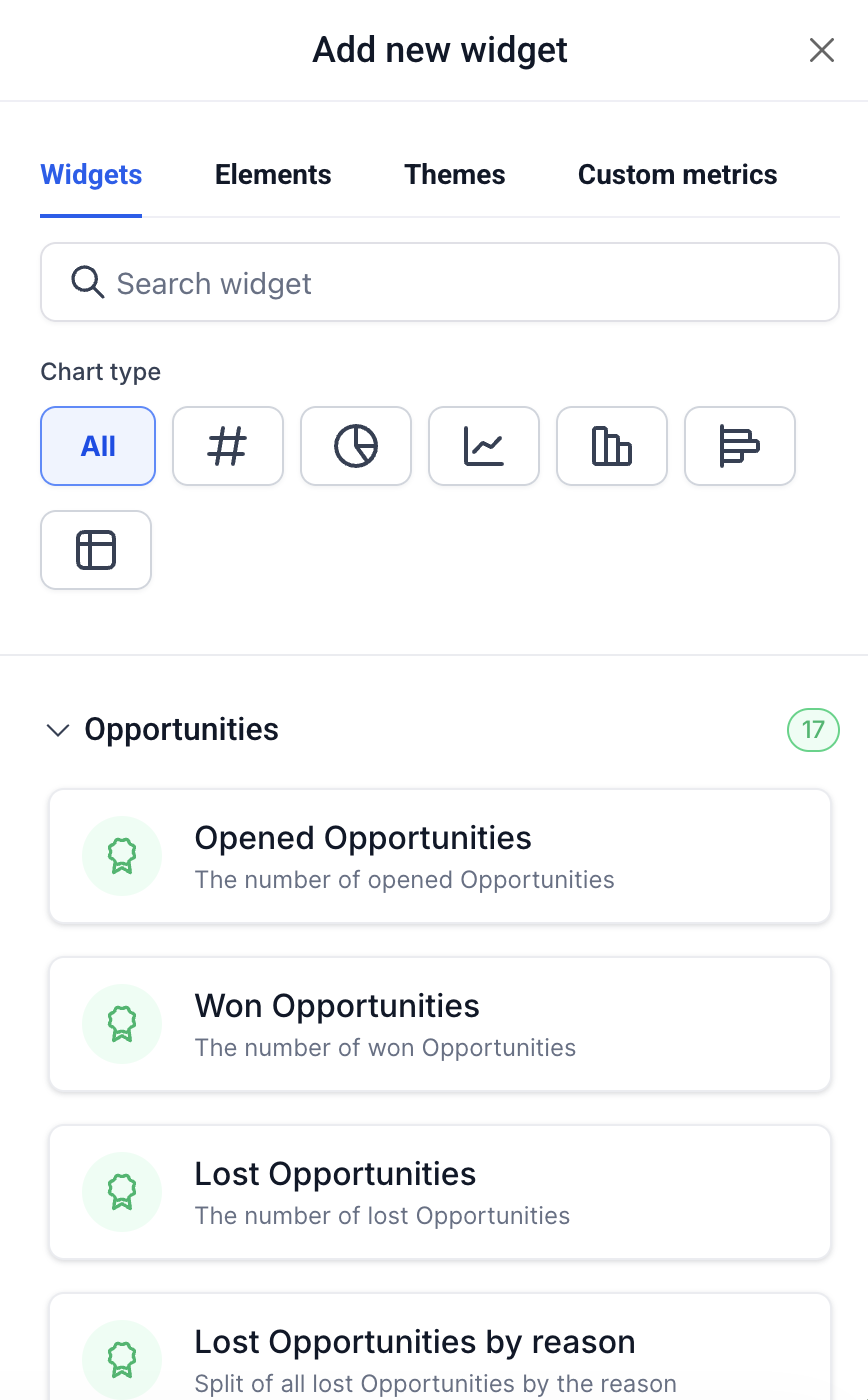
Task: Select the Widgets tab
Action: 91,175
